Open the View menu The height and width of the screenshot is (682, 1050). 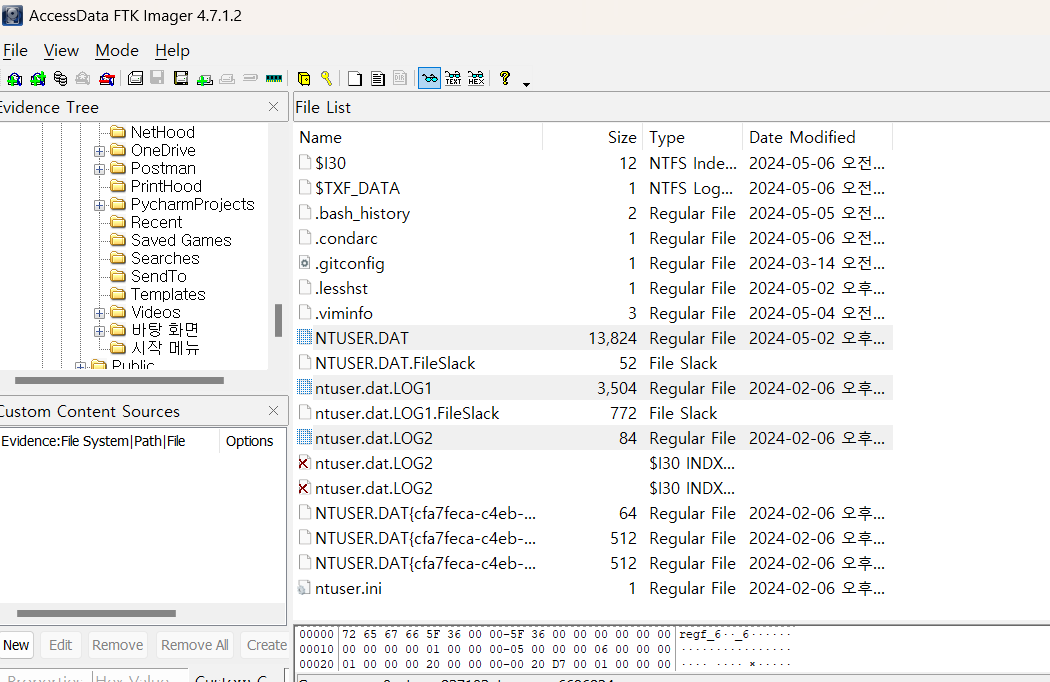pos(61,50)
